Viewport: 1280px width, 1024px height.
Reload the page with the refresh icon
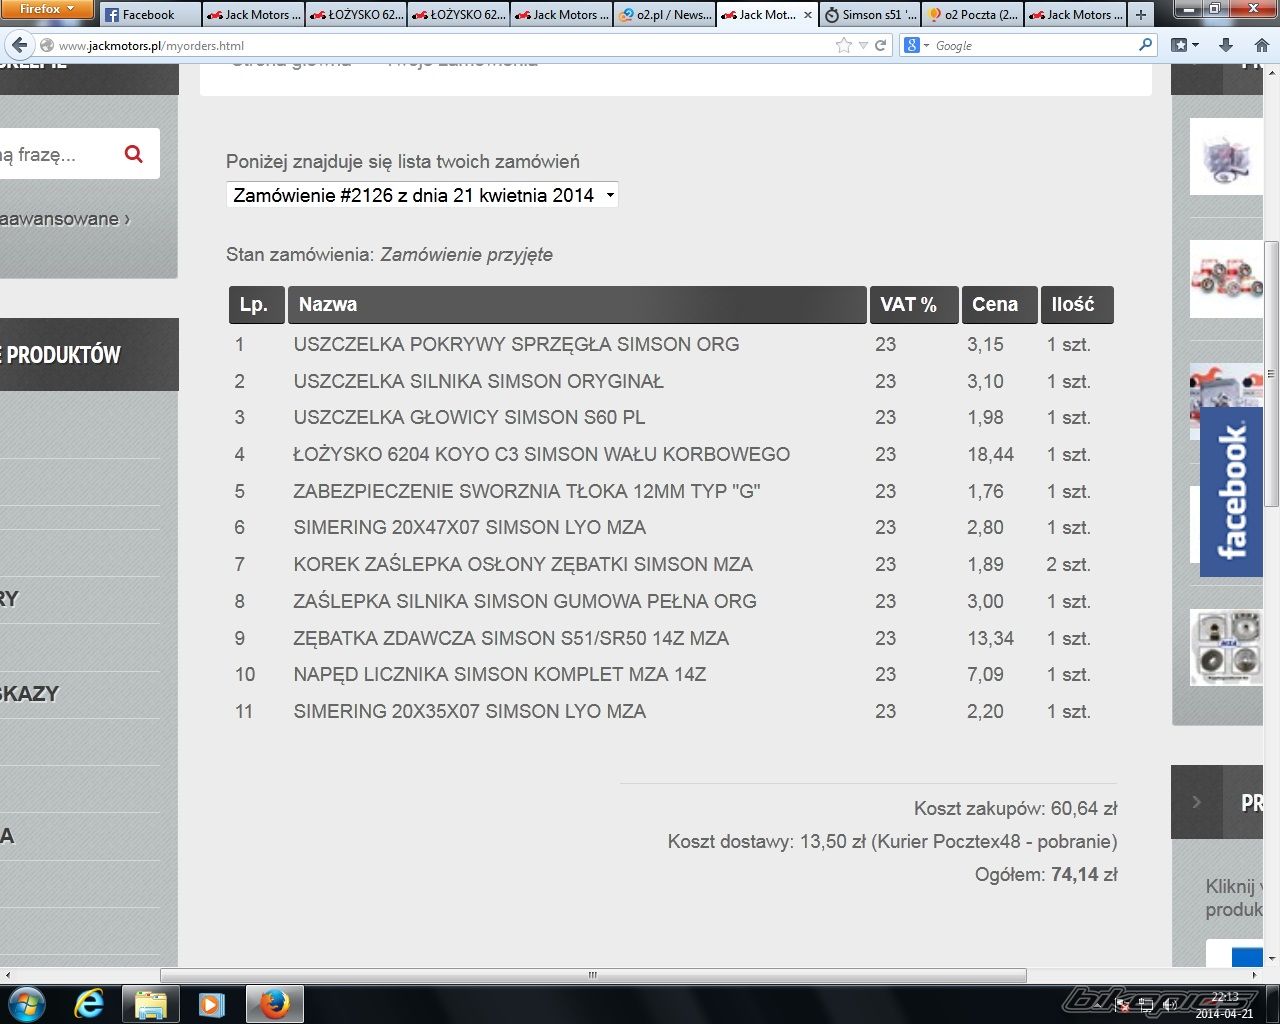pyautogui.click(x=881, y=45)
